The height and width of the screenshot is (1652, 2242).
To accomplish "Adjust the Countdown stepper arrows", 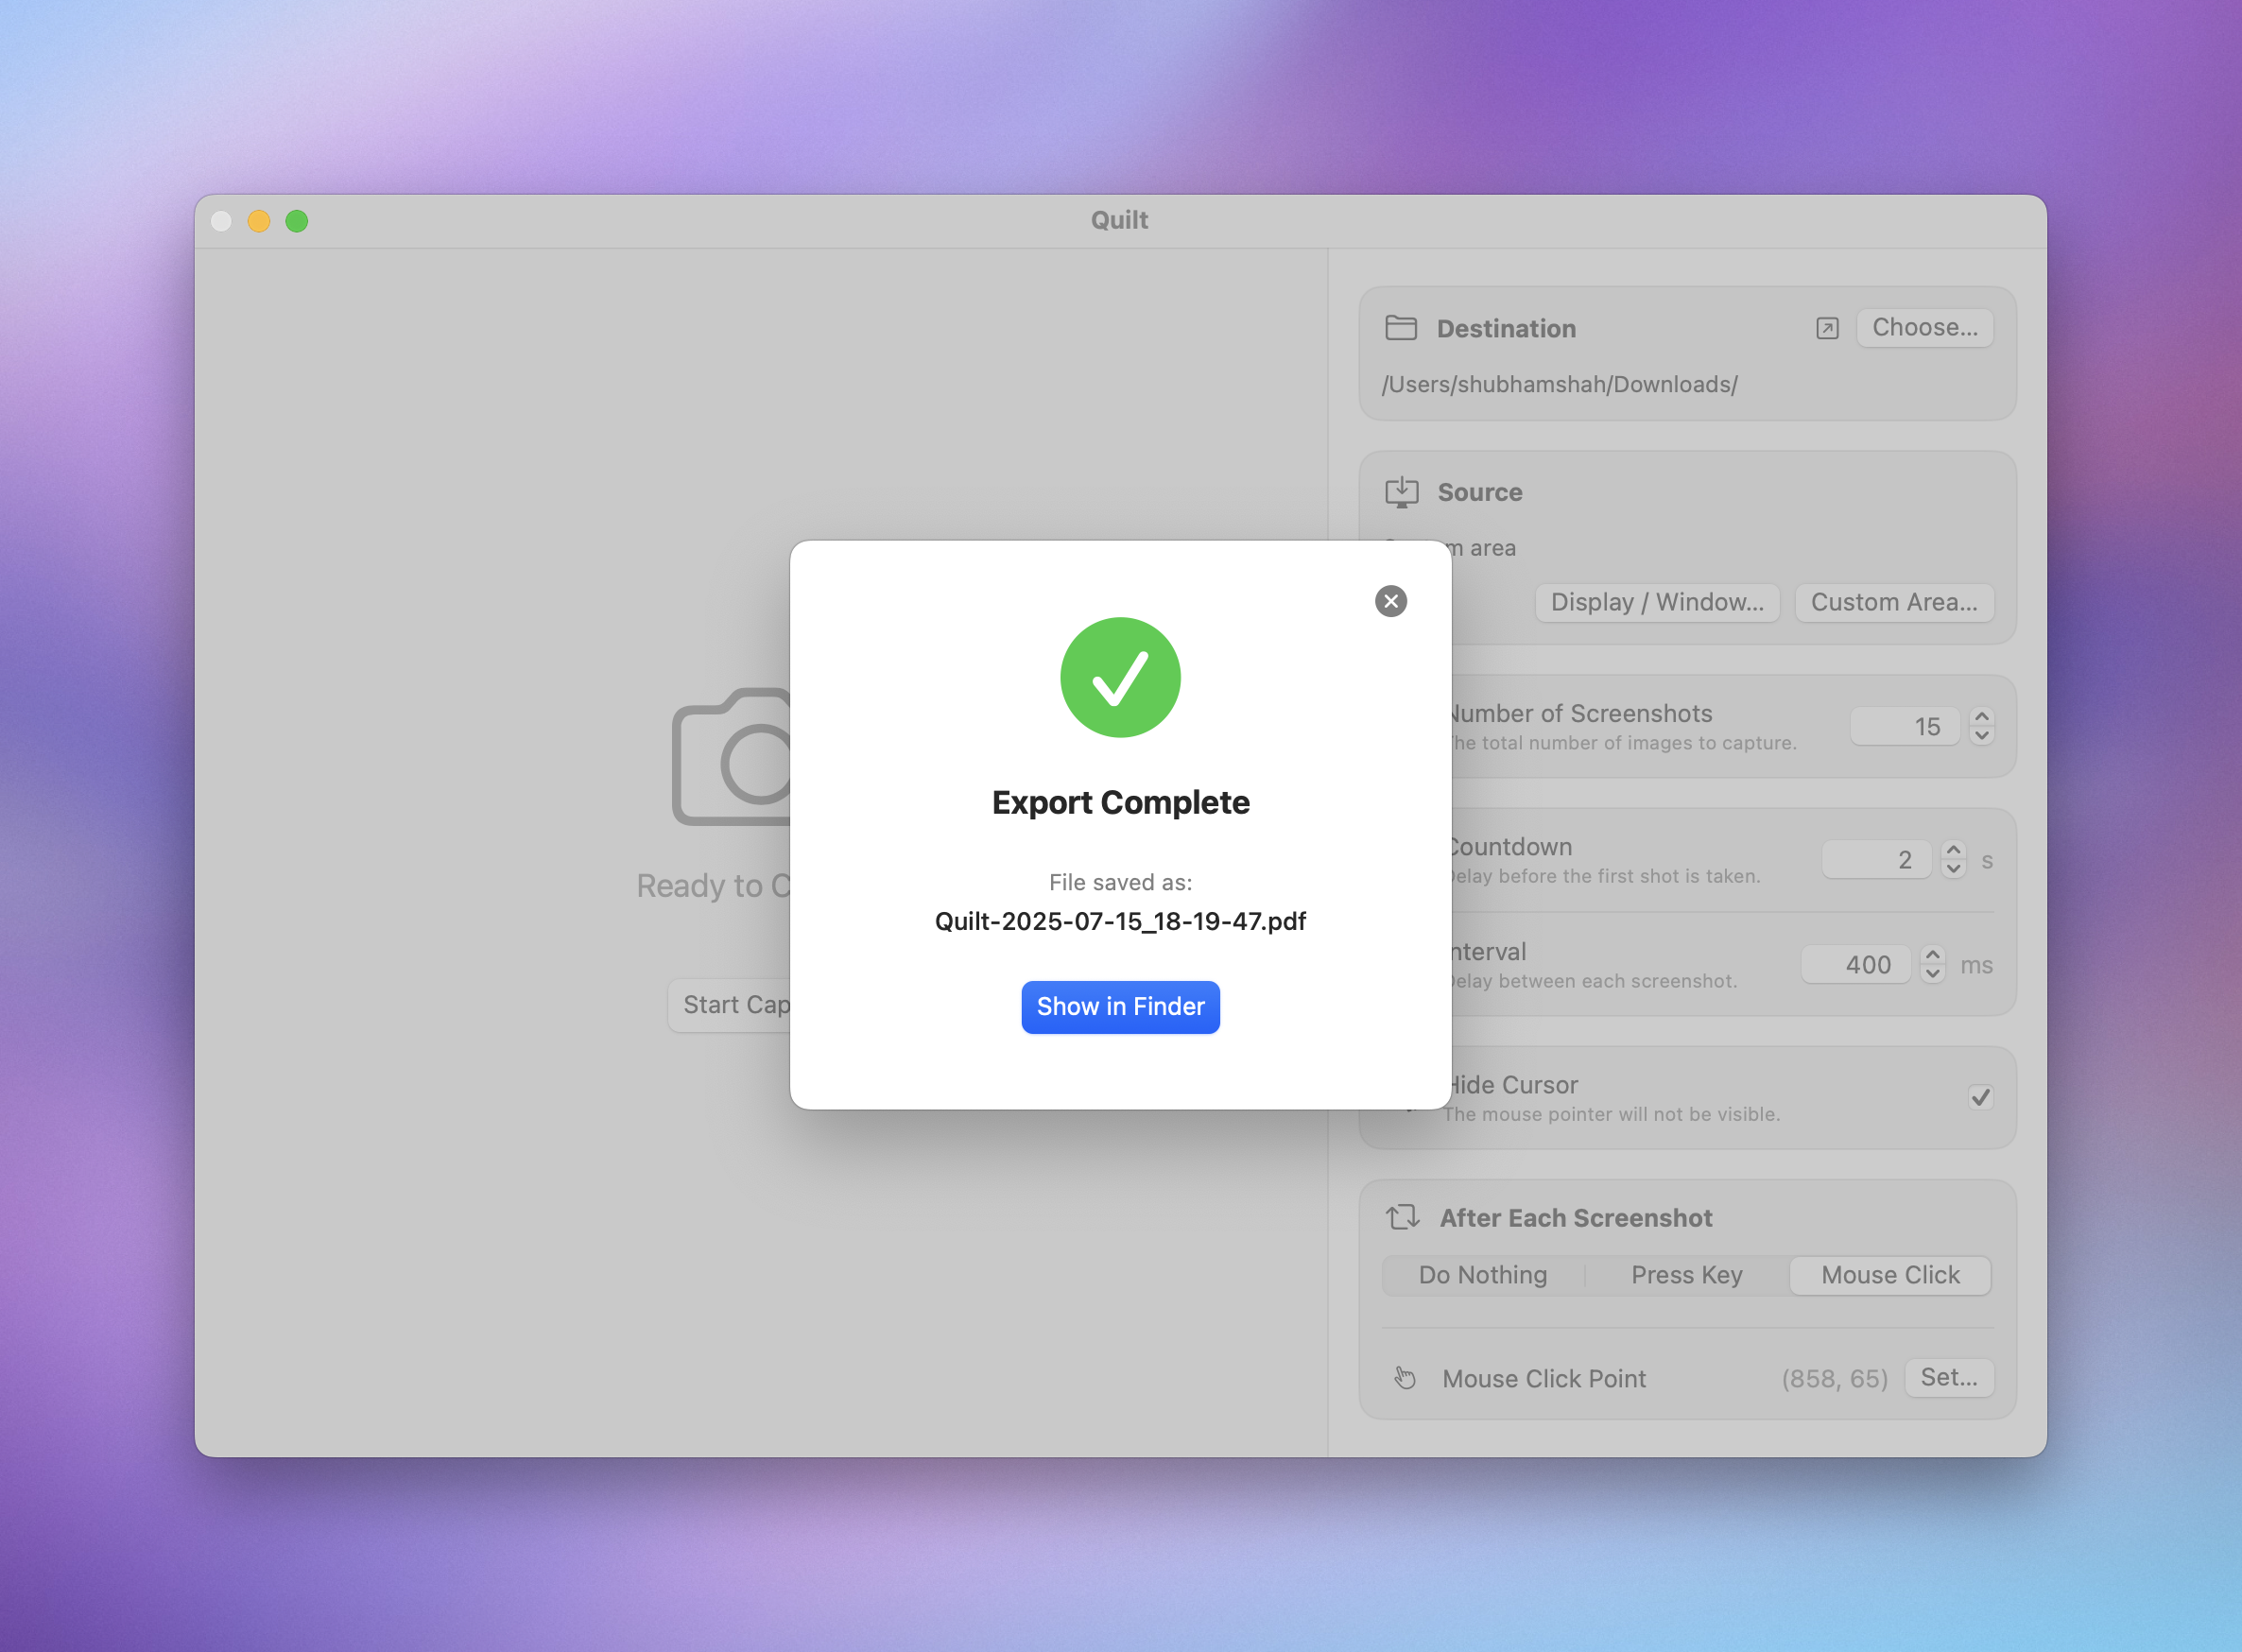I will (1953, 860).
